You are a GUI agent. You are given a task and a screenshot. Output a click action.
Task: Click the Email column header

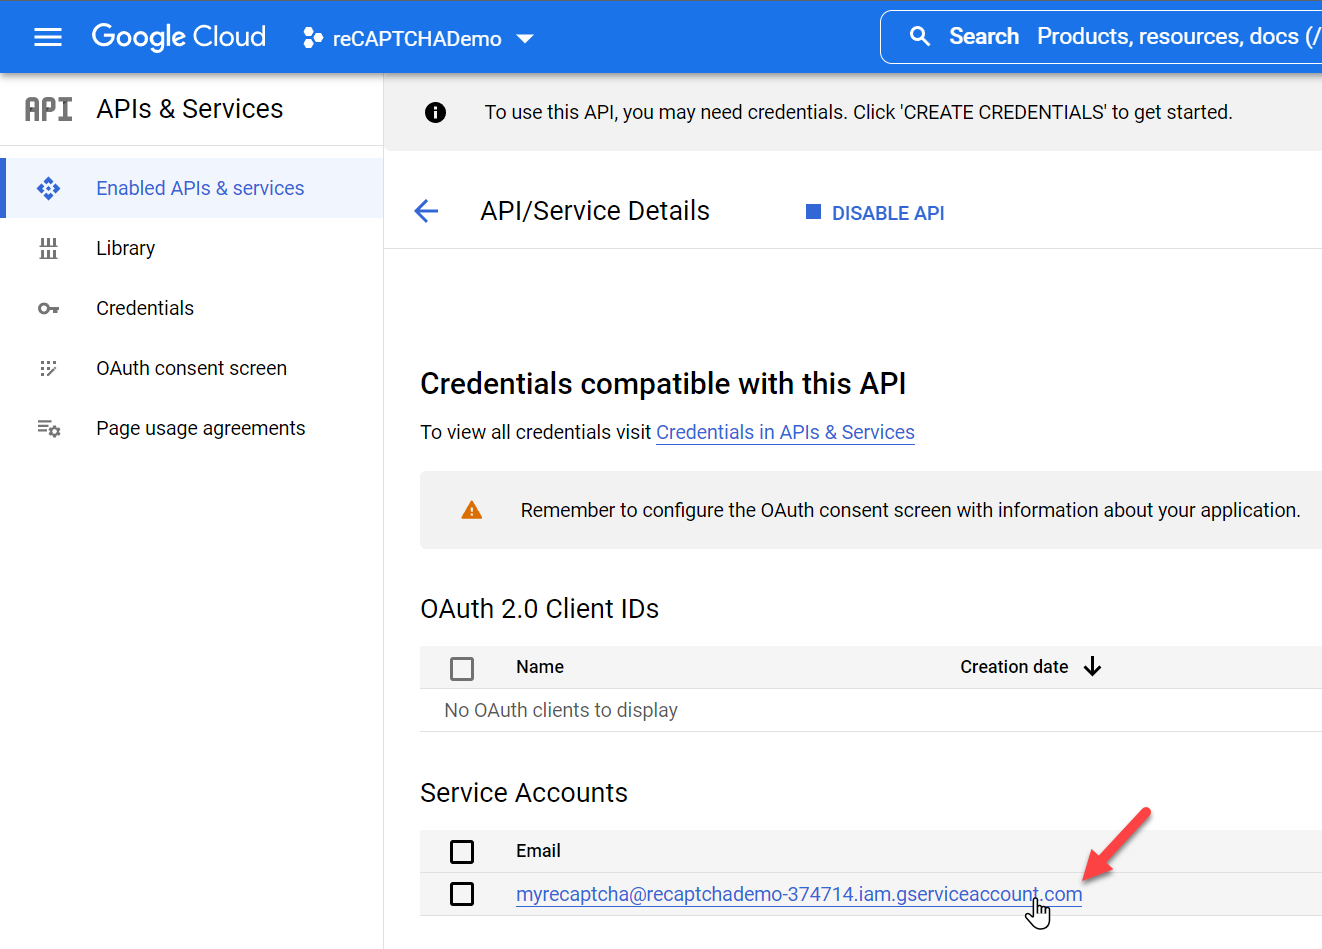click(538, 851)
